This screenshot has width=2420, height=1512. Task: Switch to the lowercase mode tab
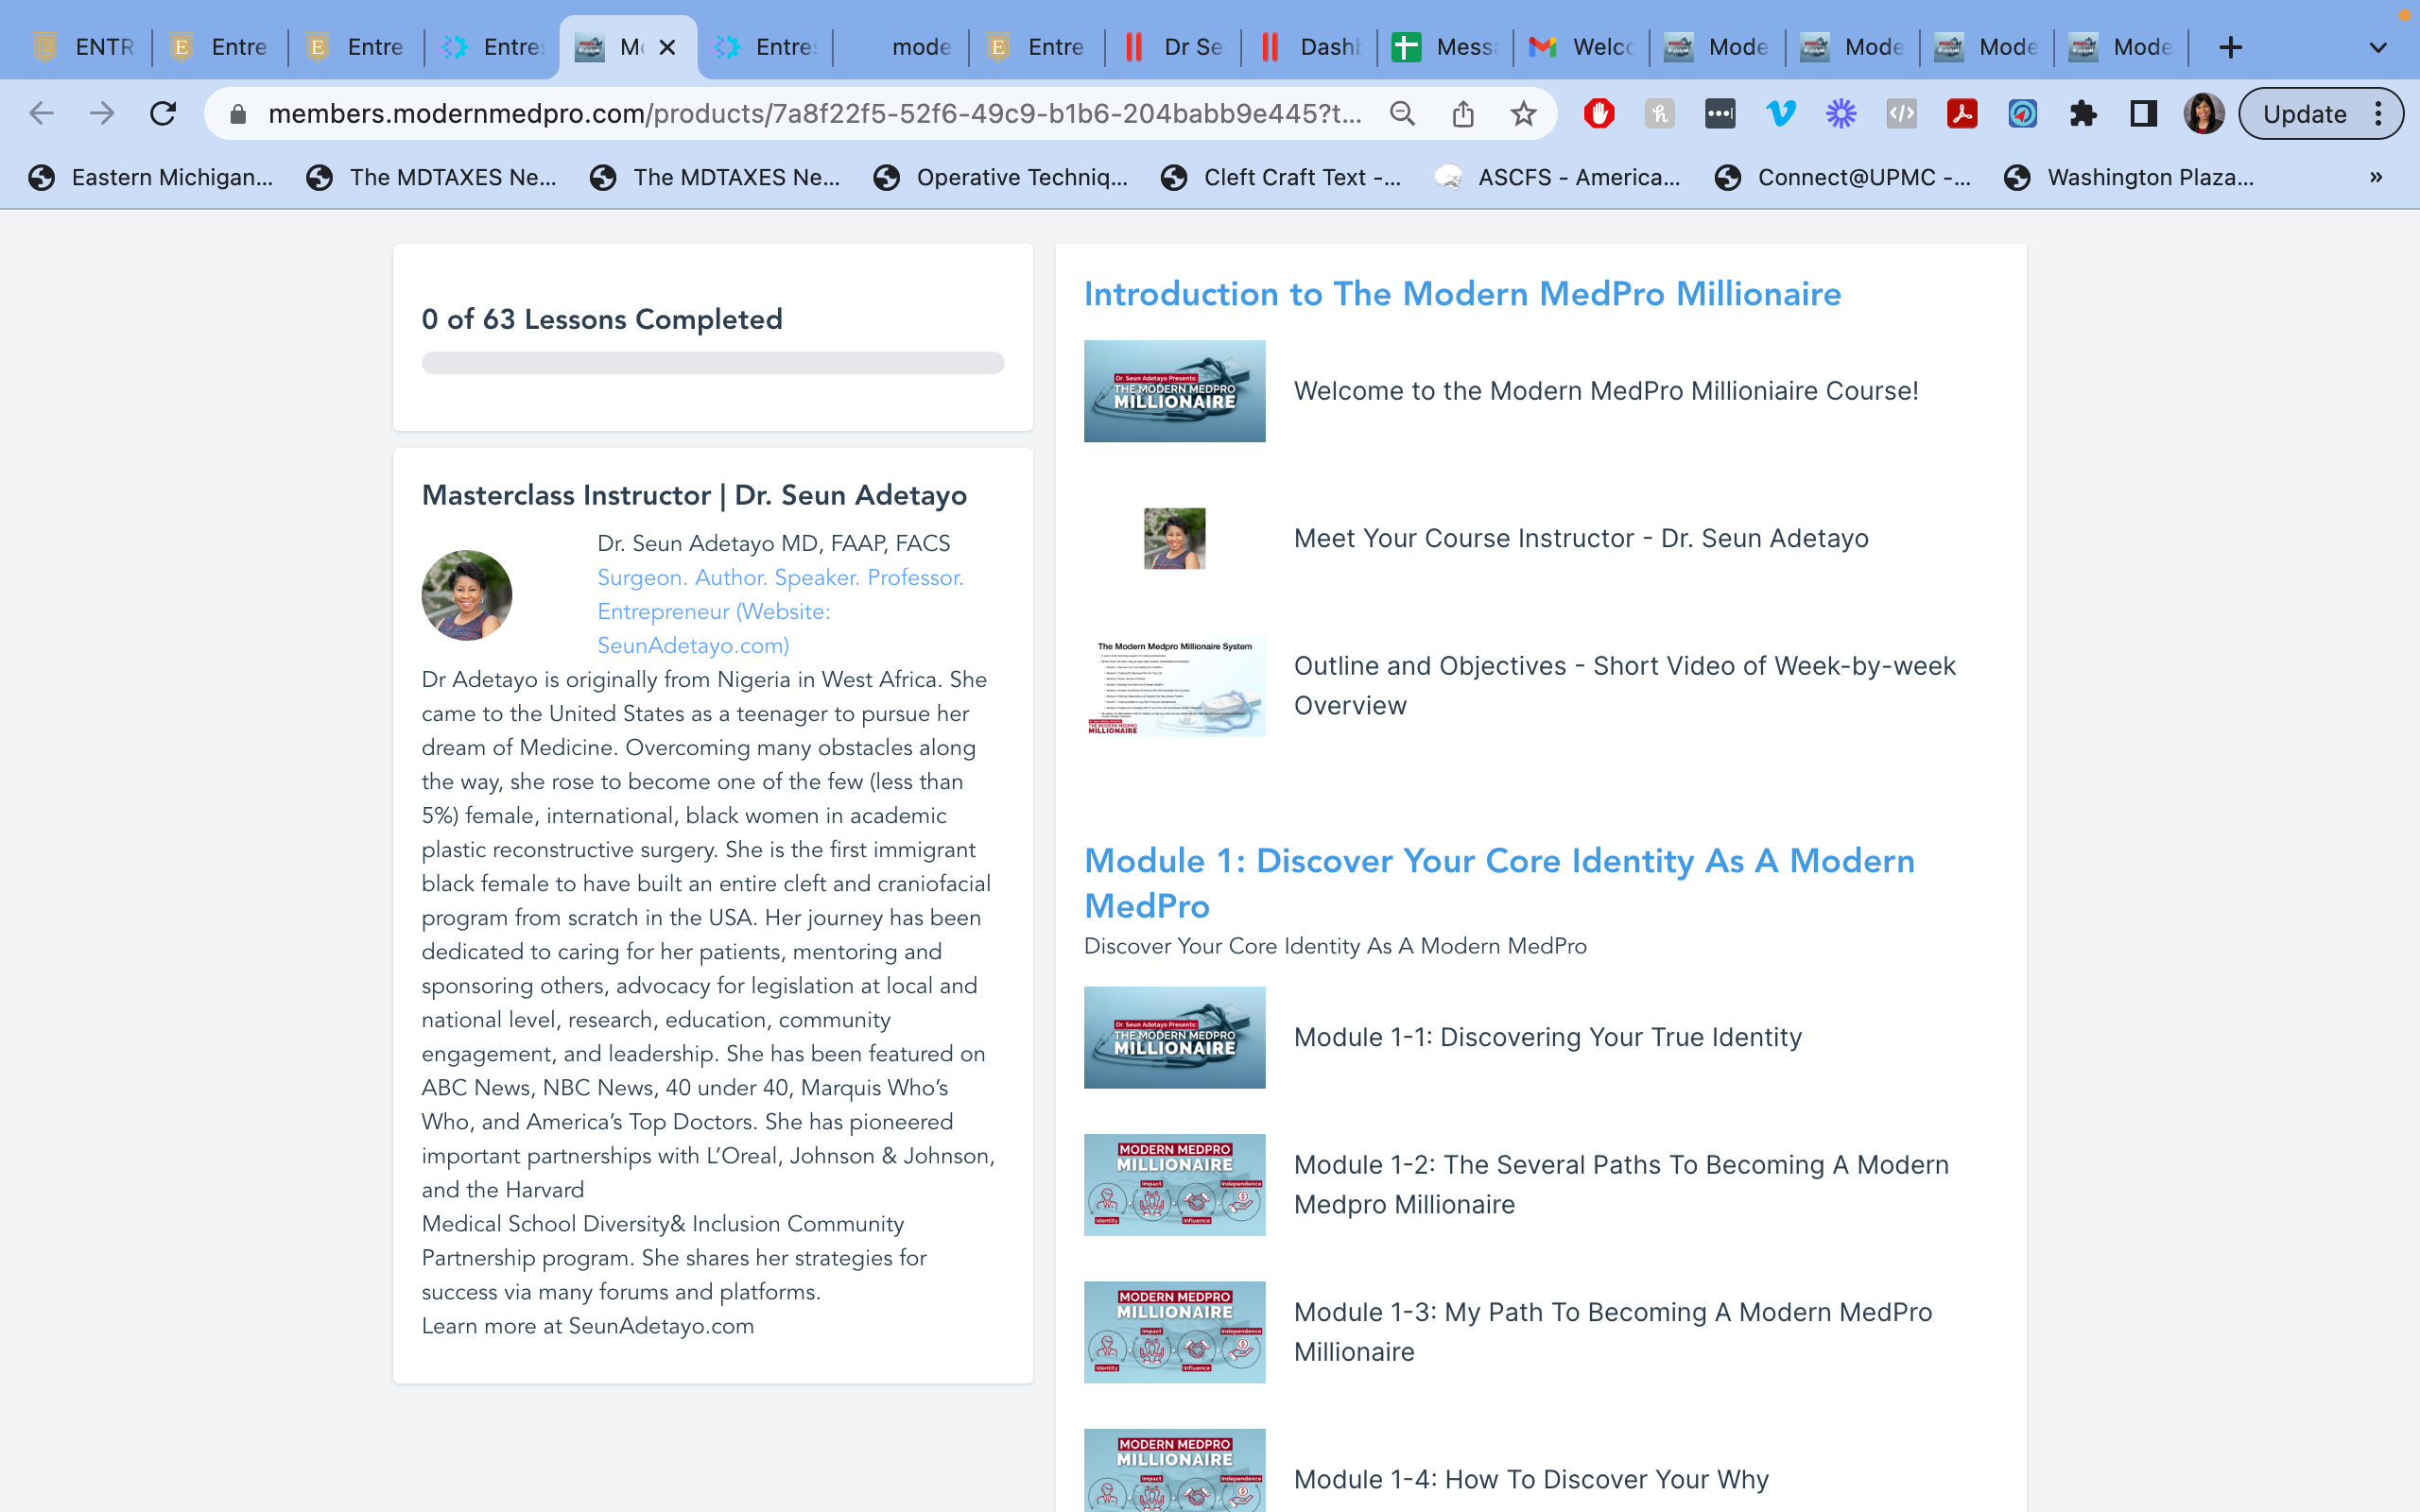click(902, 47)
